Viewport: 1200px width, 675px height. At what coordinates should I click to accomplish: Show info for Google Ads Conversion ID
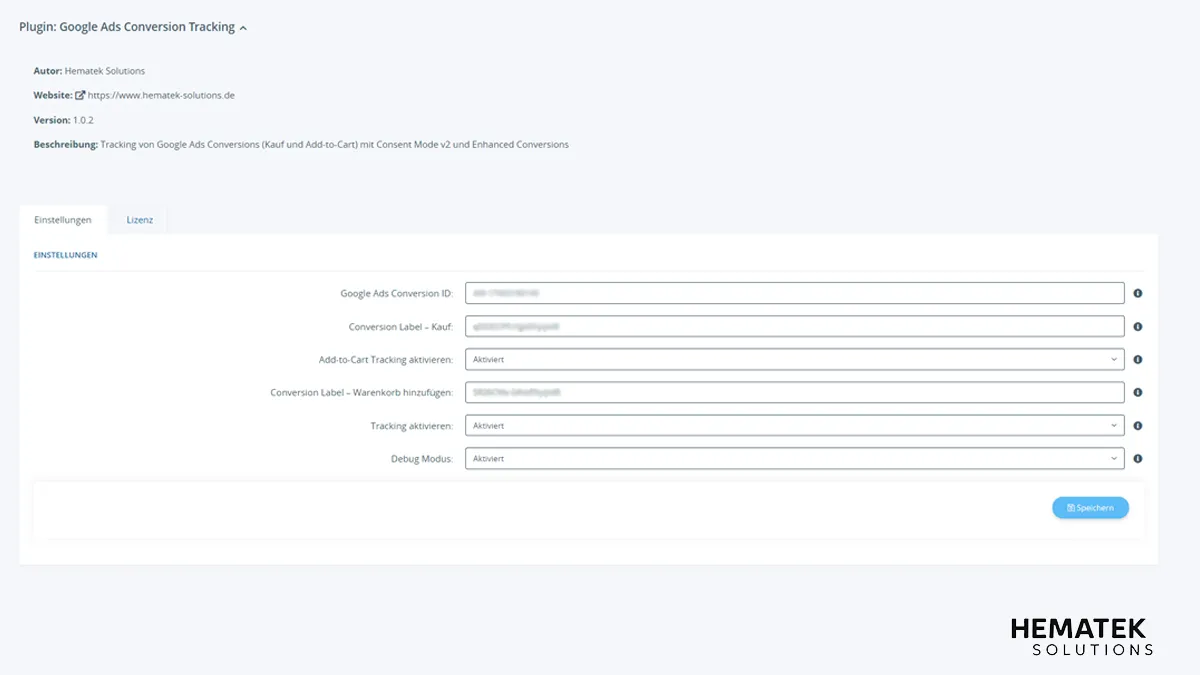(x=1138, y=294)
